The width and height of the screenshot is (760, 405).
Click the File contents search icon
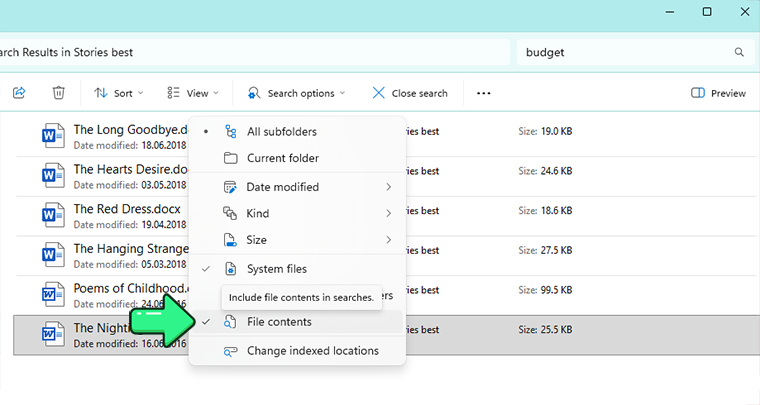coord(230,322)
